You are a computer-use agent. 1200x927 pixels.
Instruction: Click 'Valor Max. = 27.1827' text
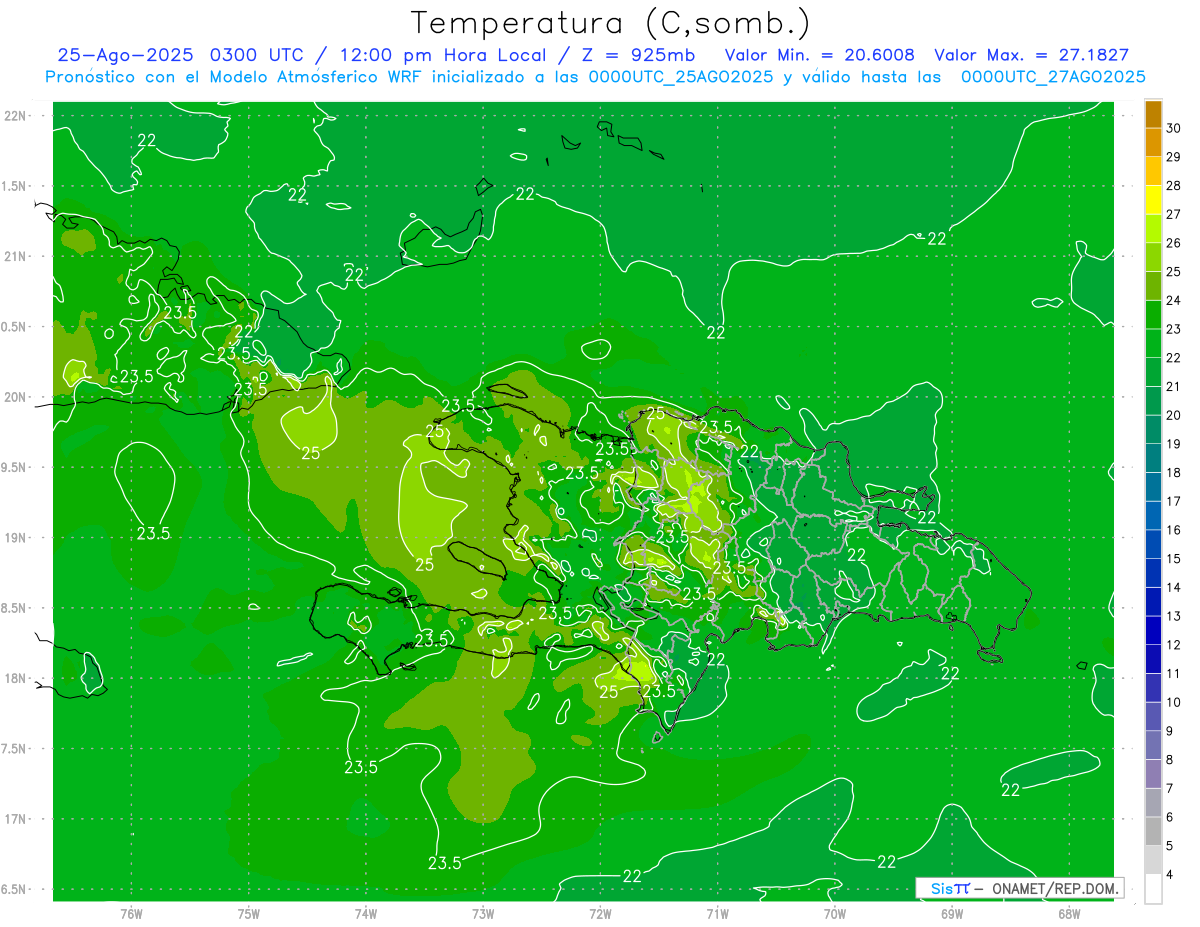1031,55
